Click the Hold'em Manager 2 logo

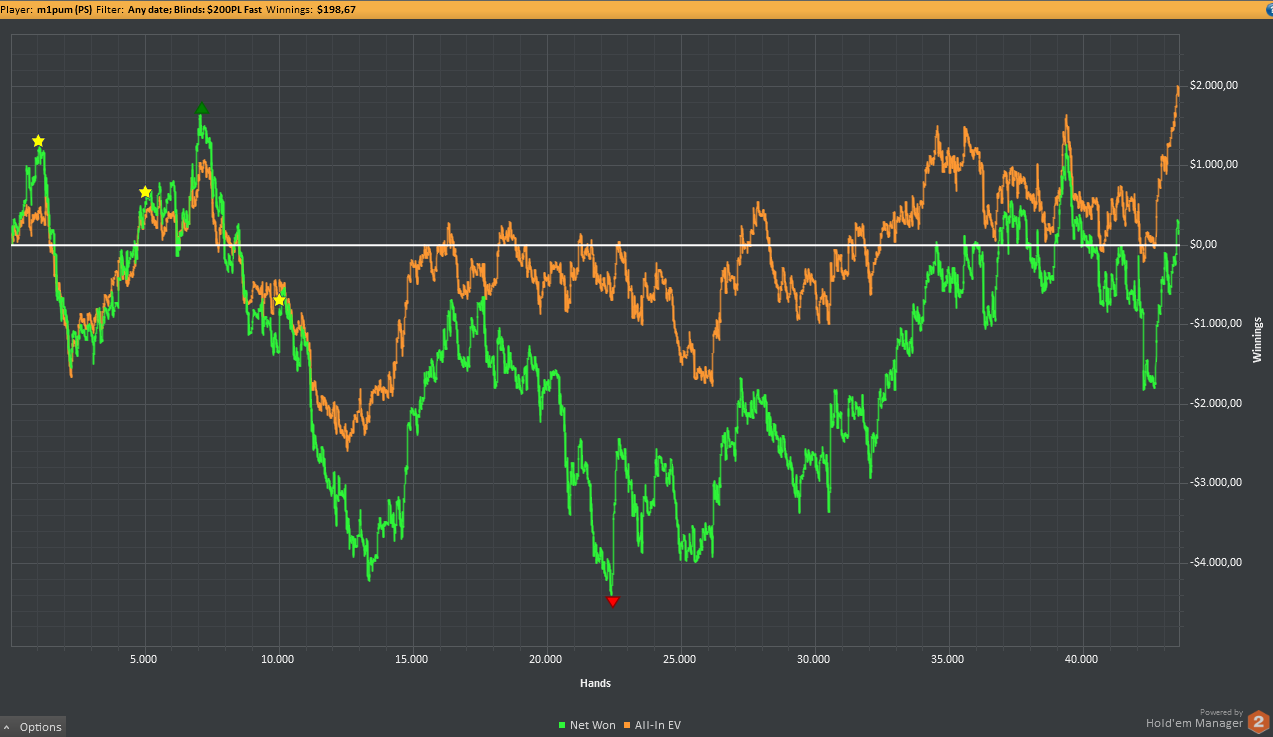1257,722
